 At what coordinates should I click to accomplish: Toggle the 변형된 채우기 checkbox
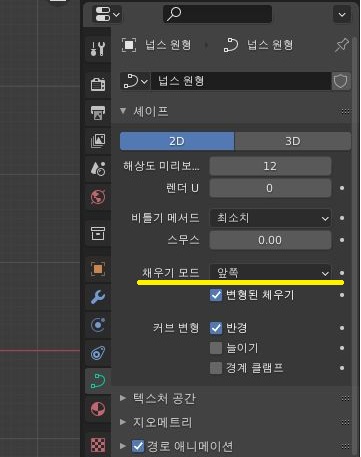216,295
